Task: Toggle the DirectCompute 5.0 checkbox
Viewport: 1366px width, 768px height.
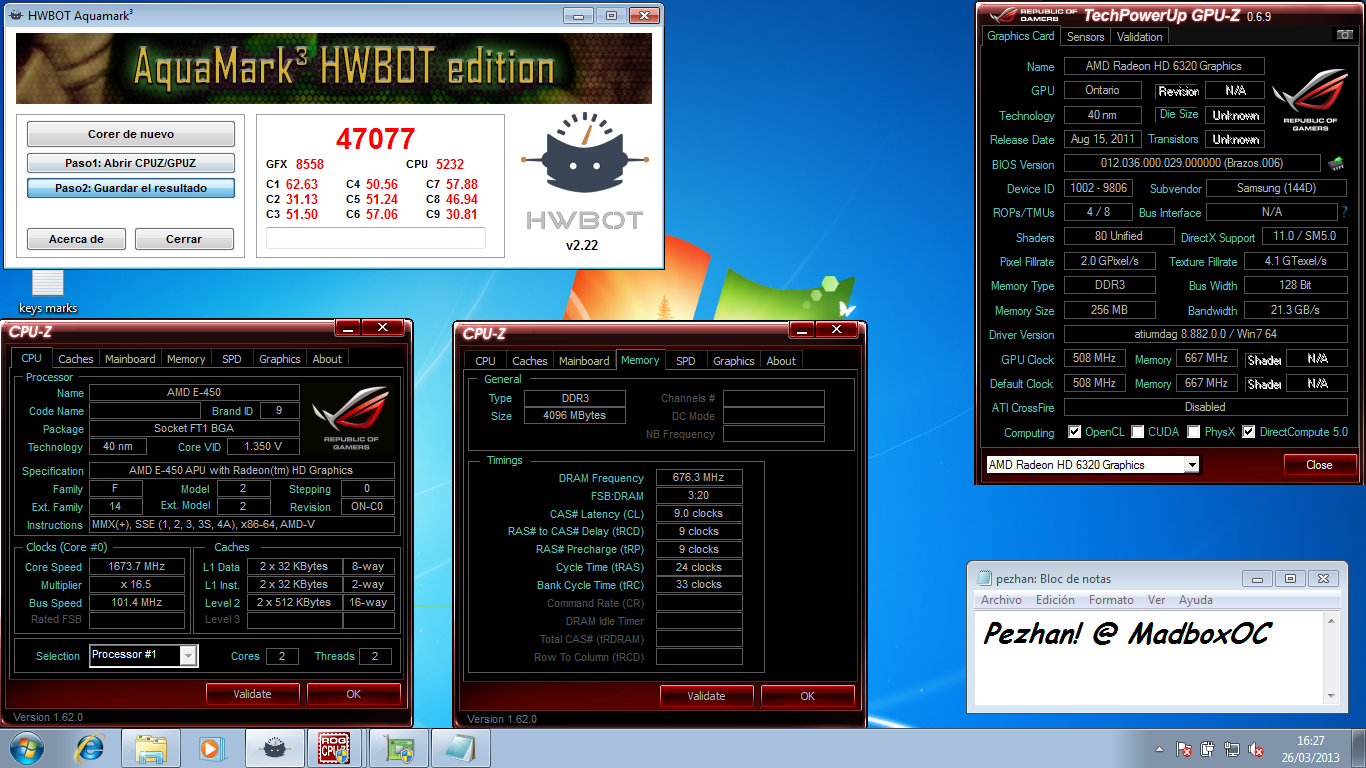Action: point(1248,432)
